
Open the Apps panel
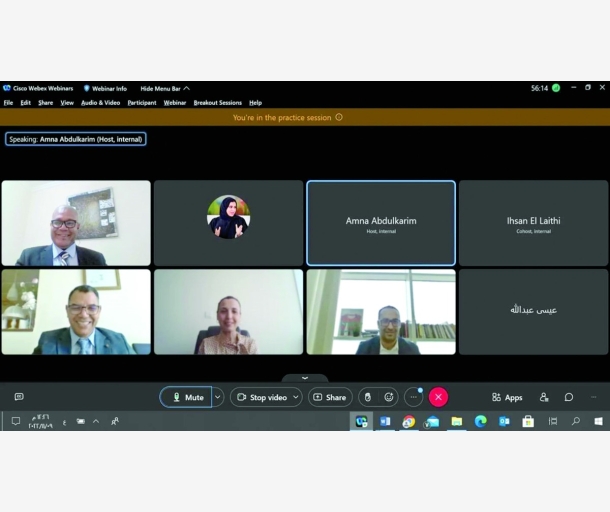[x=507, y=397]
